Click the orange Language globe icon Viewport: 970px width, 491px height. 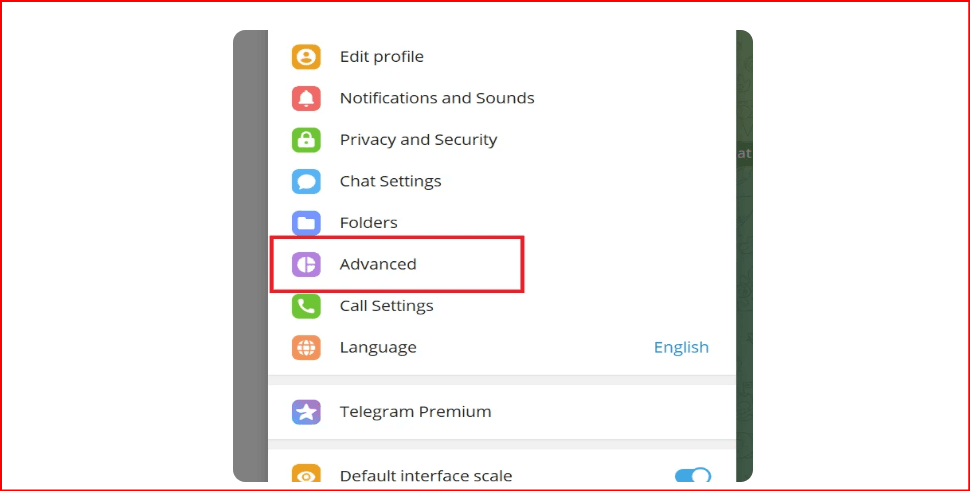click(x=306, y=347)
